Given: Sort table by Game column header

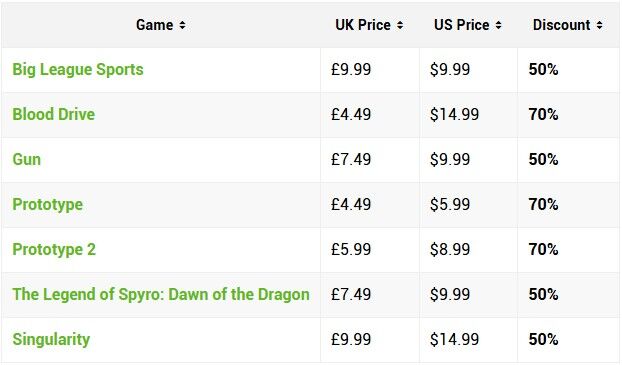Looking at the screenshot, I should click(155, 25).
